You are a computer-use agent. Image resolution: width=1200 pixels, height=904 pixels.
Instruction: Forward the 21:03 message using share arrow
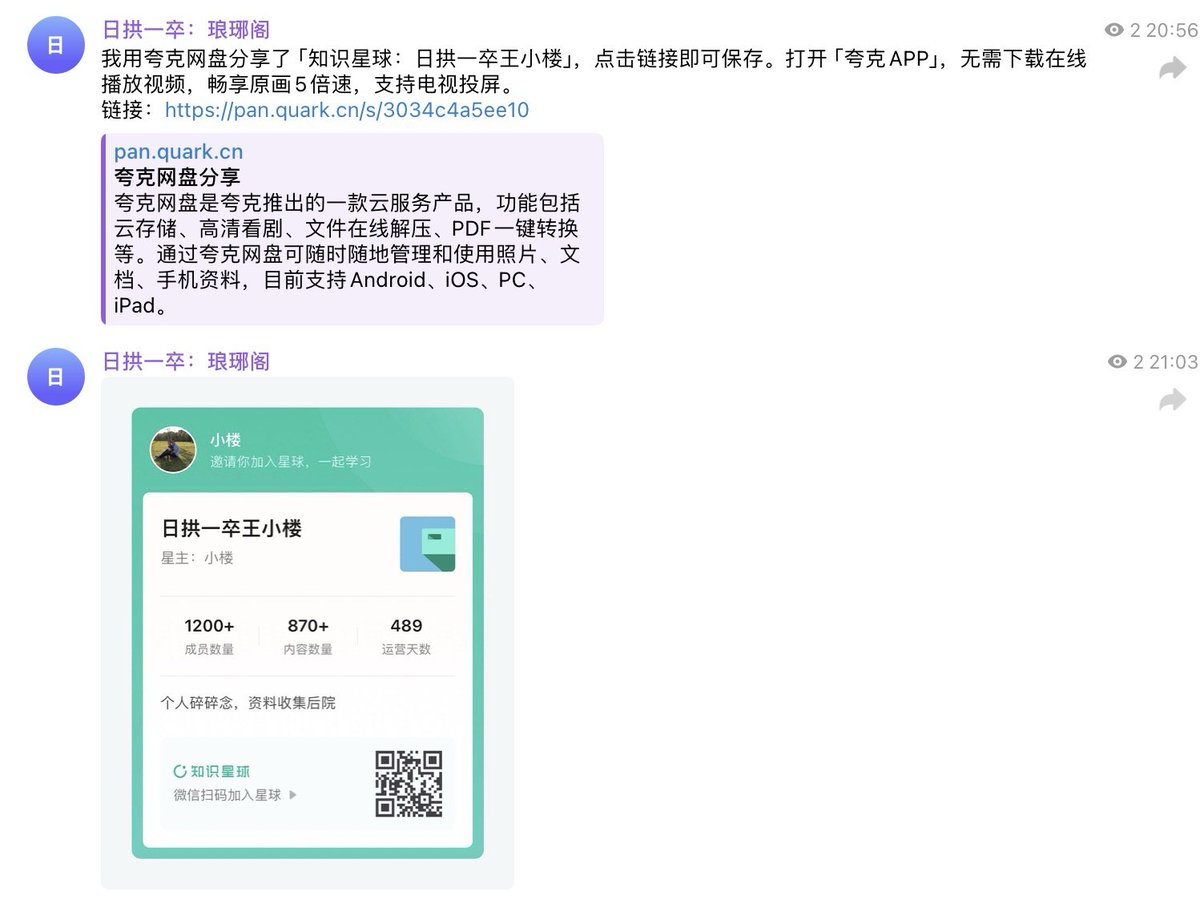tap(1172, 400)
